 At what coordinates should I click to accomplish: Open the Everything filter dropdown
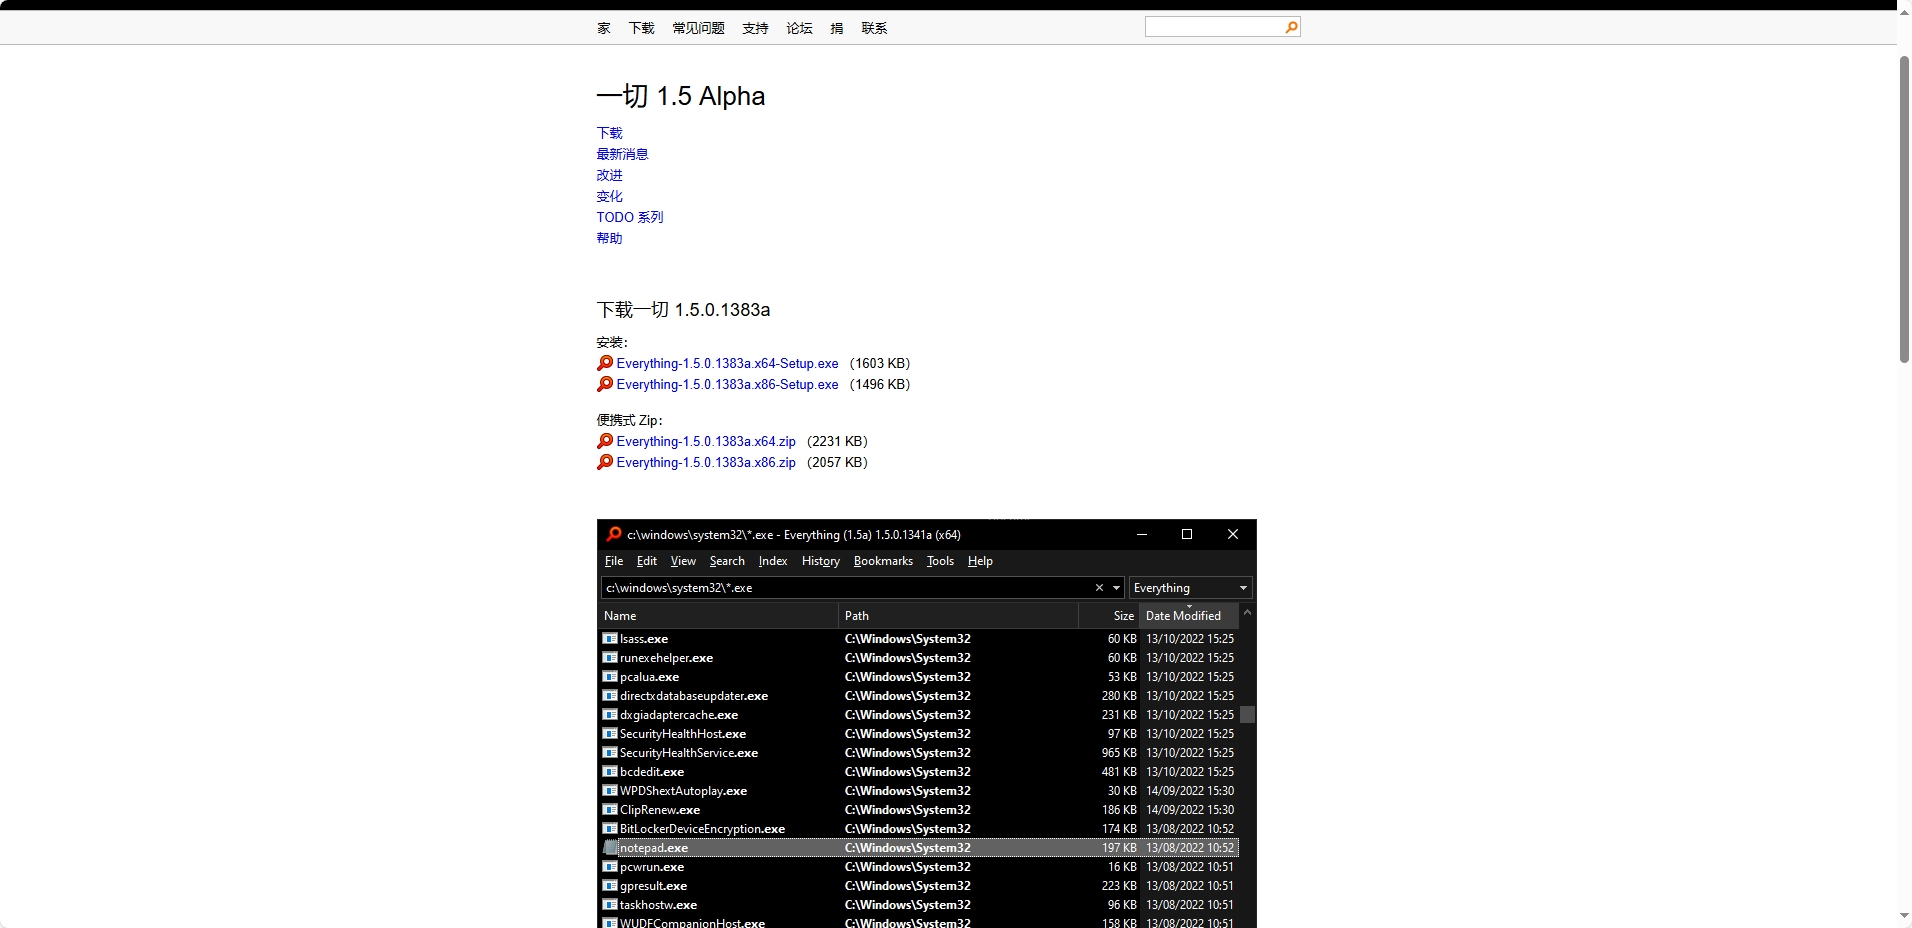(1190, 588)
